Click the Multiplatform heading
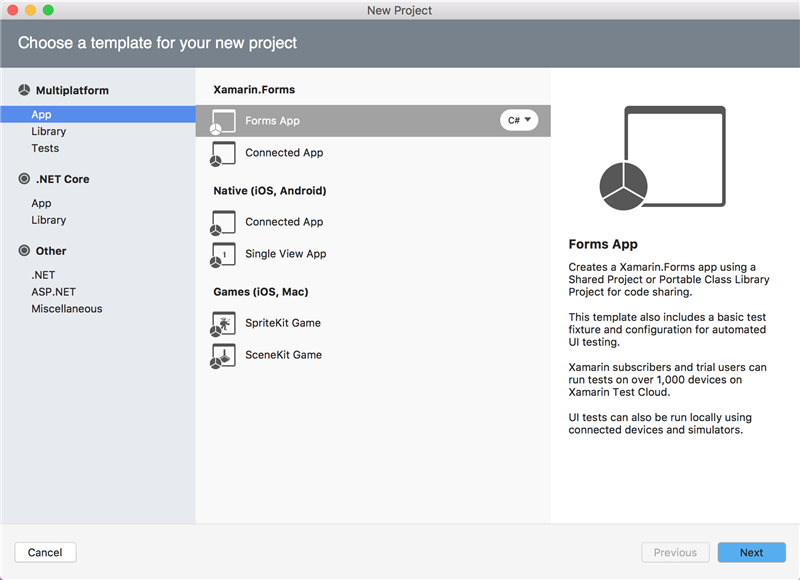The height and width of the screenshot is (580, 800). (72, 90)
